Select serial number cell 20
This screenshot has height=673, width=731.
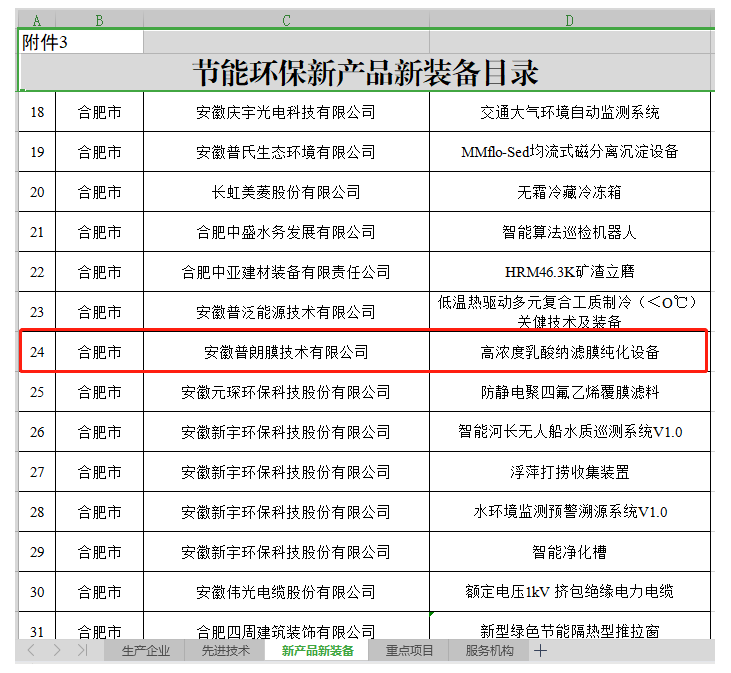[37, 192]
